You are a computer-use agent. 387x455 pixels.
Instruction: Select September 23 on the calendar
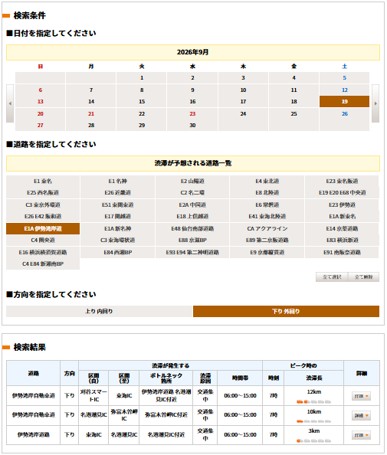(x=192, y=114)
